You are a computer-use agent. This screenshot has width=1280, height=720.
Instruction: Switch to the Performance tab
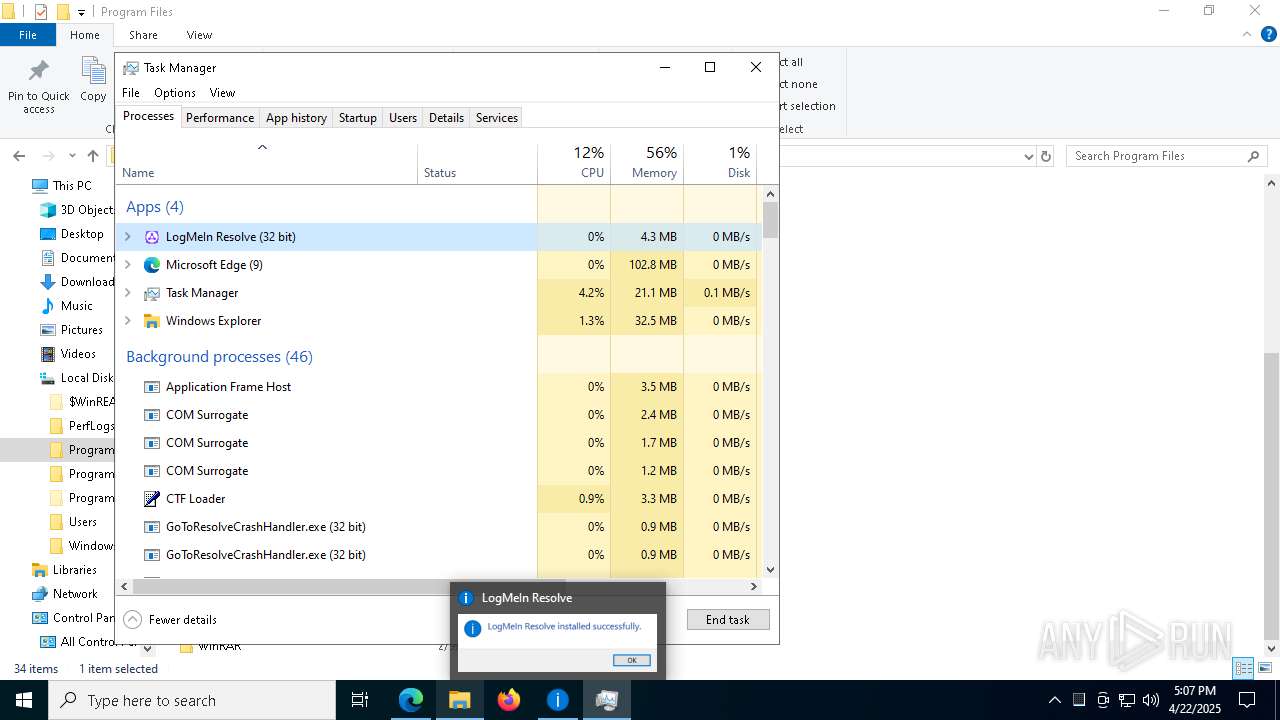click(x=220, y=118)
